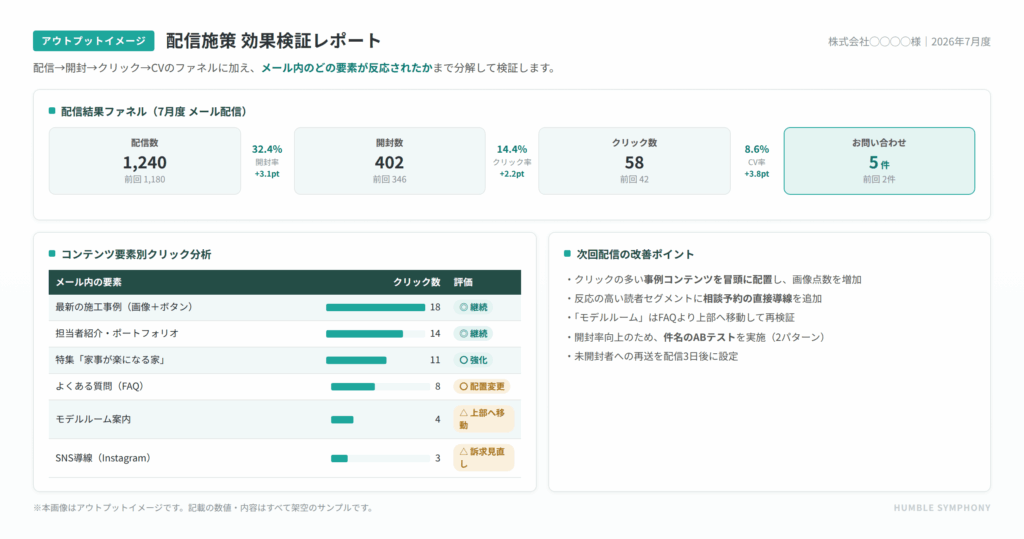The width and height of the screenshot is (1024, 539).
Task: Click the 株式会社〇〇〇〇様｜2026年7月度 label
Action: 909,41
